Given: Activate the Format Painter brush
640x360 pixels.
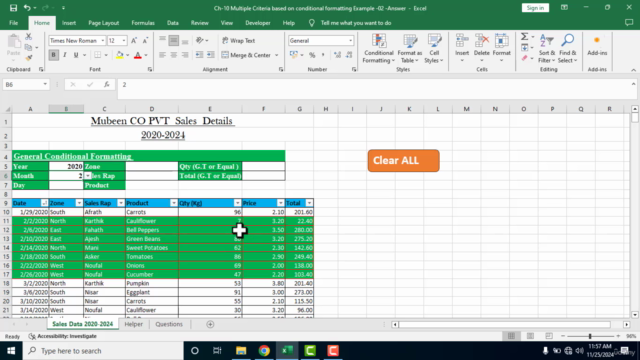Looking at the screenshot, I should pos(29,58).
